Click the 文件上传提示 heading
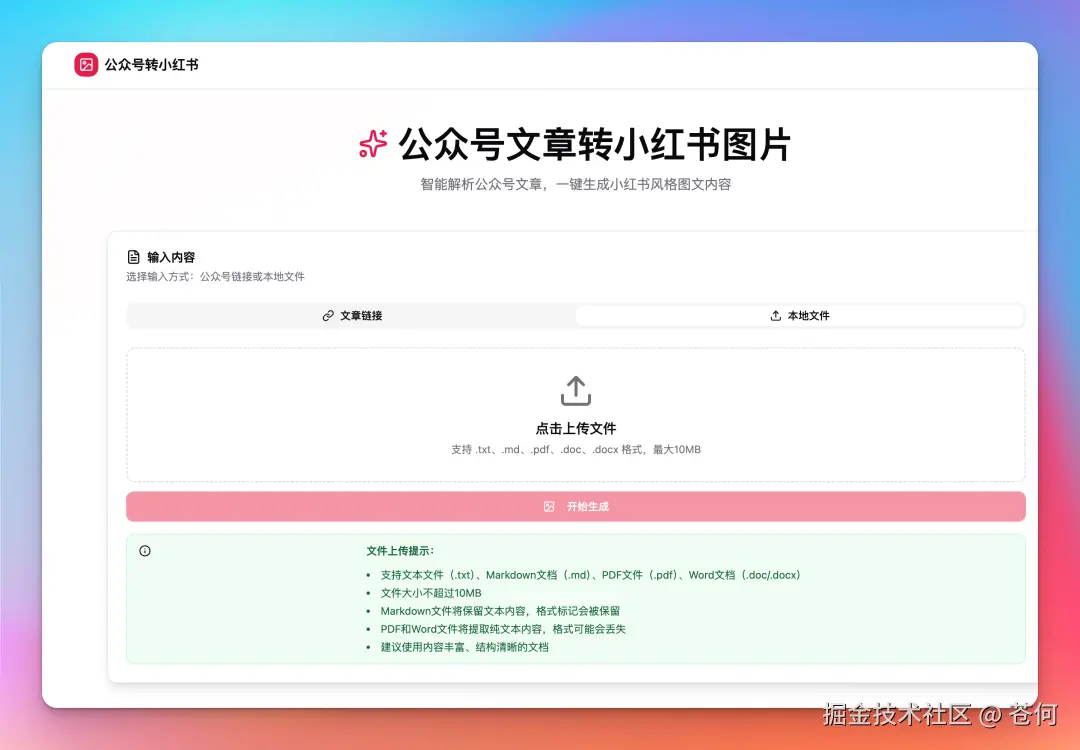The width and height of the screenshot is (1080, 750). tap(400, 551)
